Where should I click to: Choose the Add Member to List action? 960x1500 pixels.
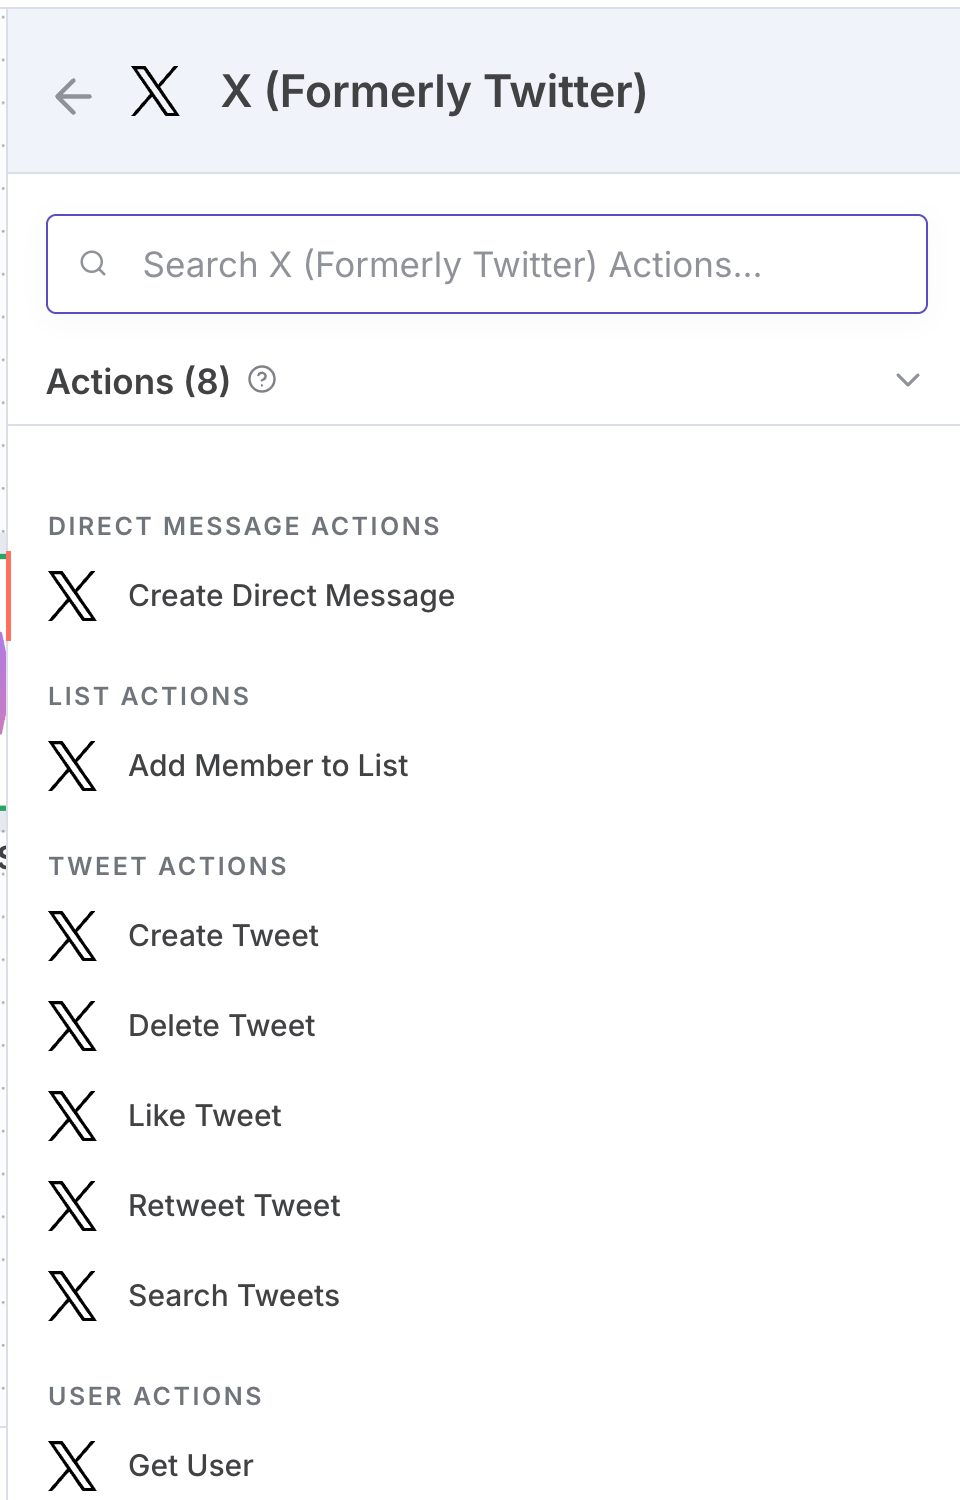pos(268,766)
